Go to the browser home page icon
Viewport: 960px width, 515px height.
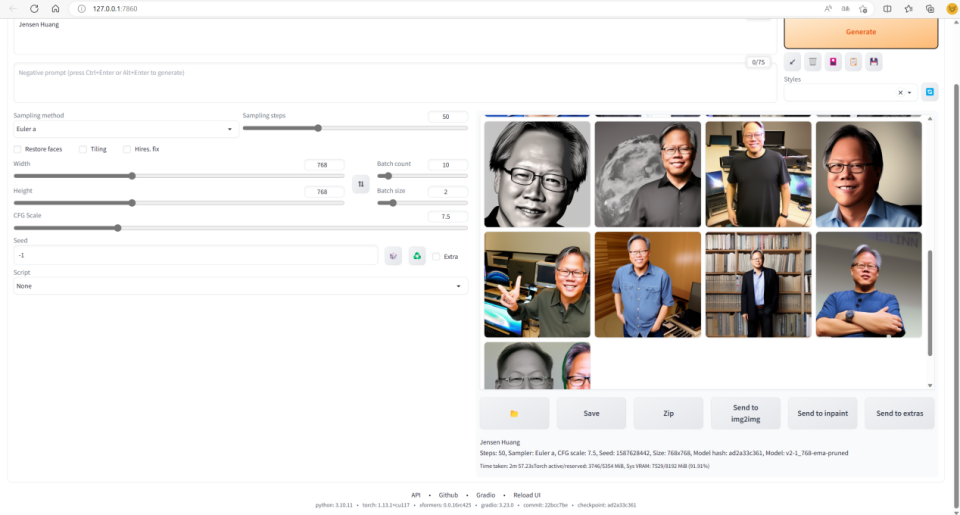pos(55,9)
